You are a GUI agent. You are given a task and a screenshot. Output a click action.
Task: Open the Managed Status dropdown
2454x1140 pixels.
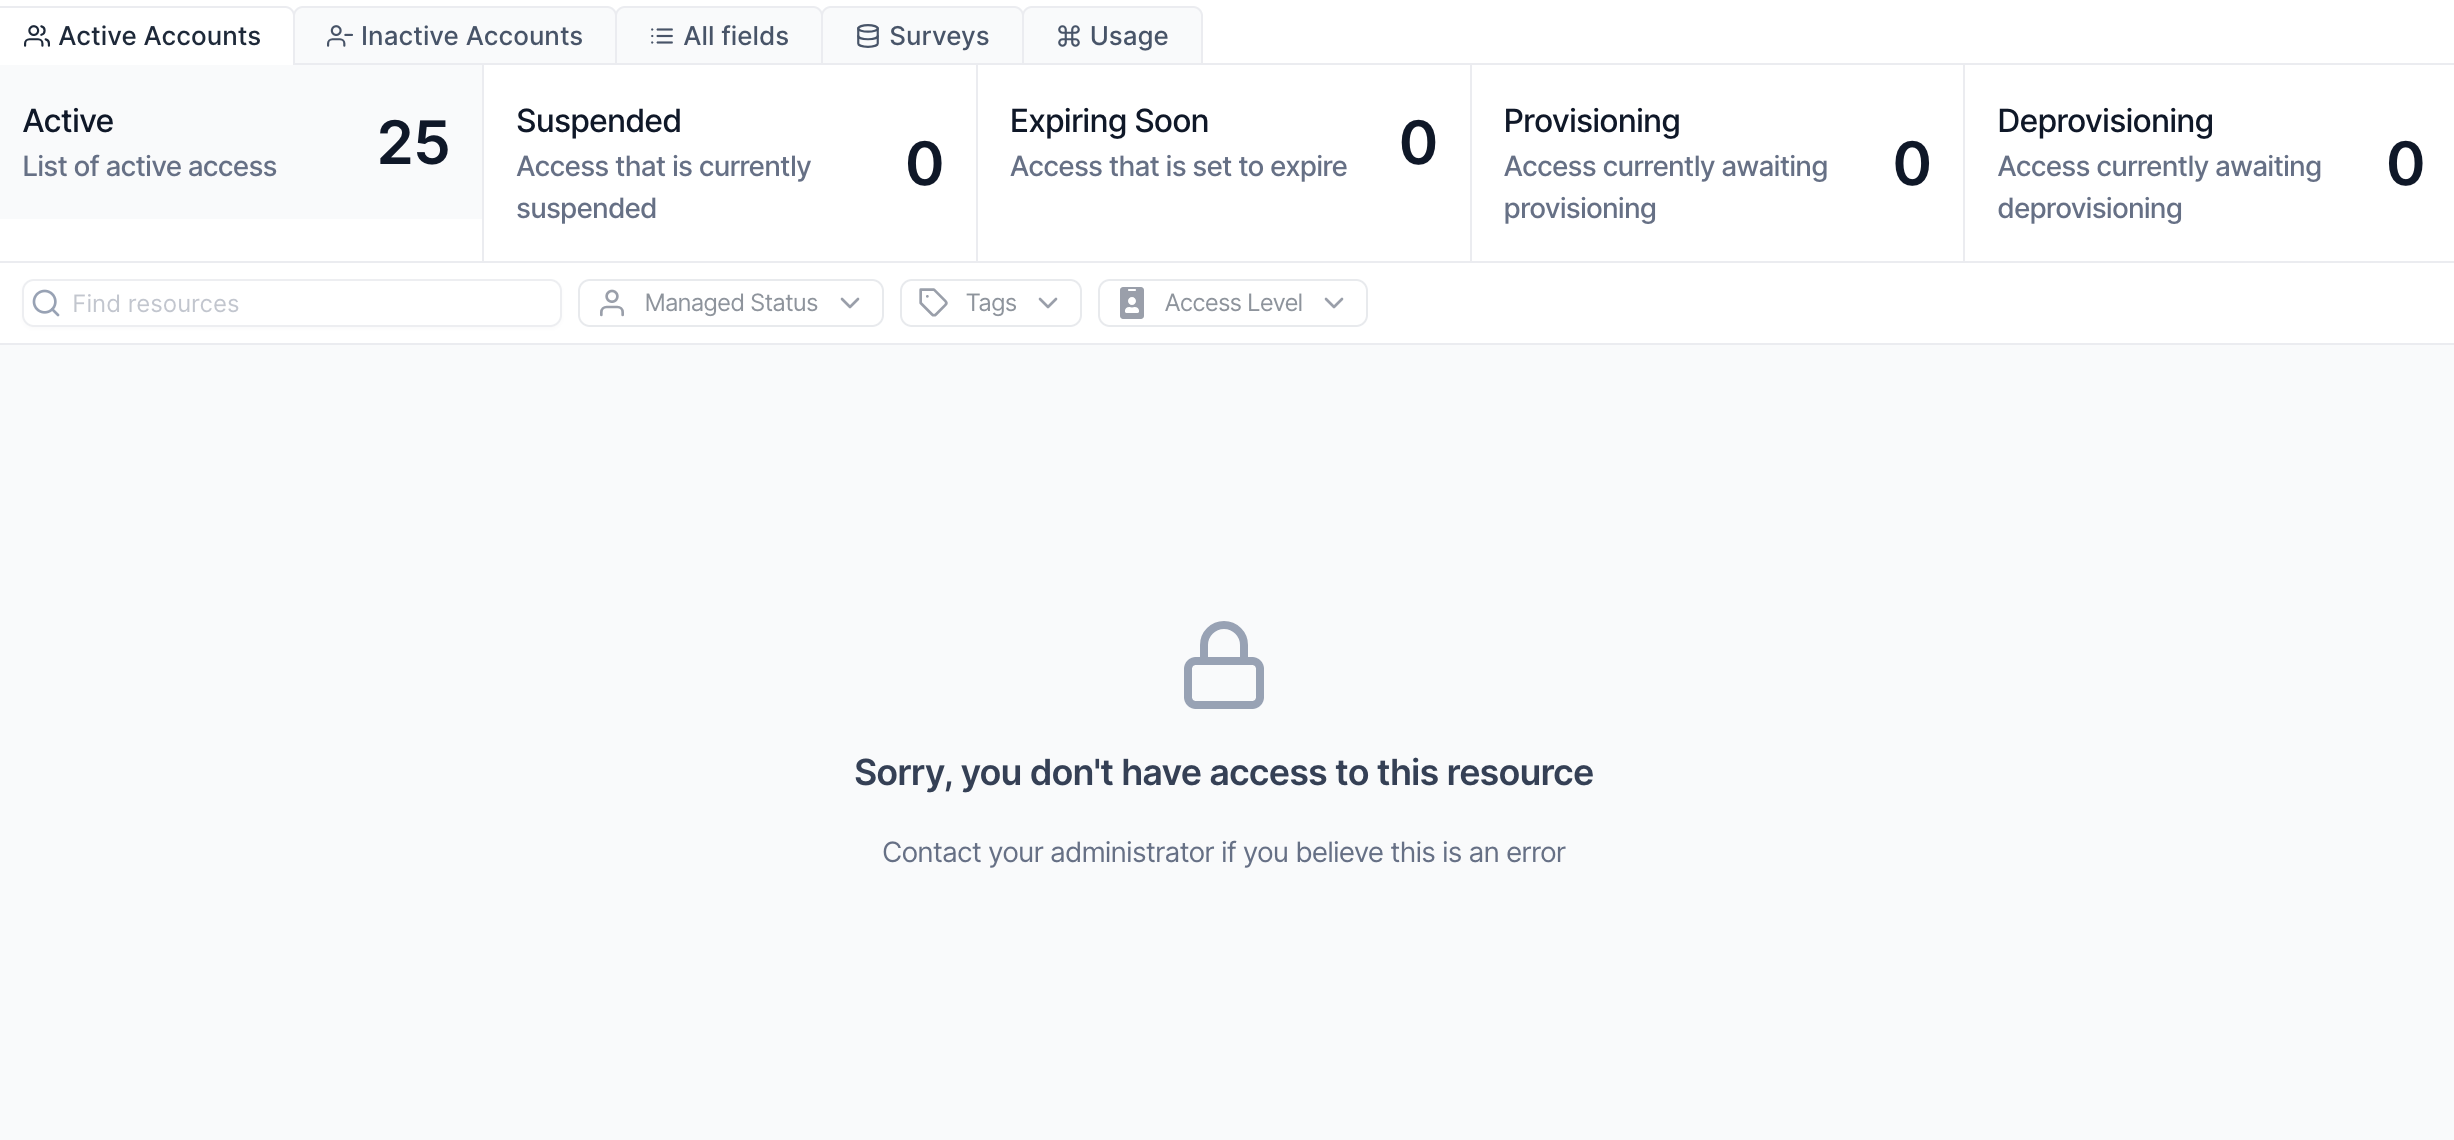click(x=730, y=303)
